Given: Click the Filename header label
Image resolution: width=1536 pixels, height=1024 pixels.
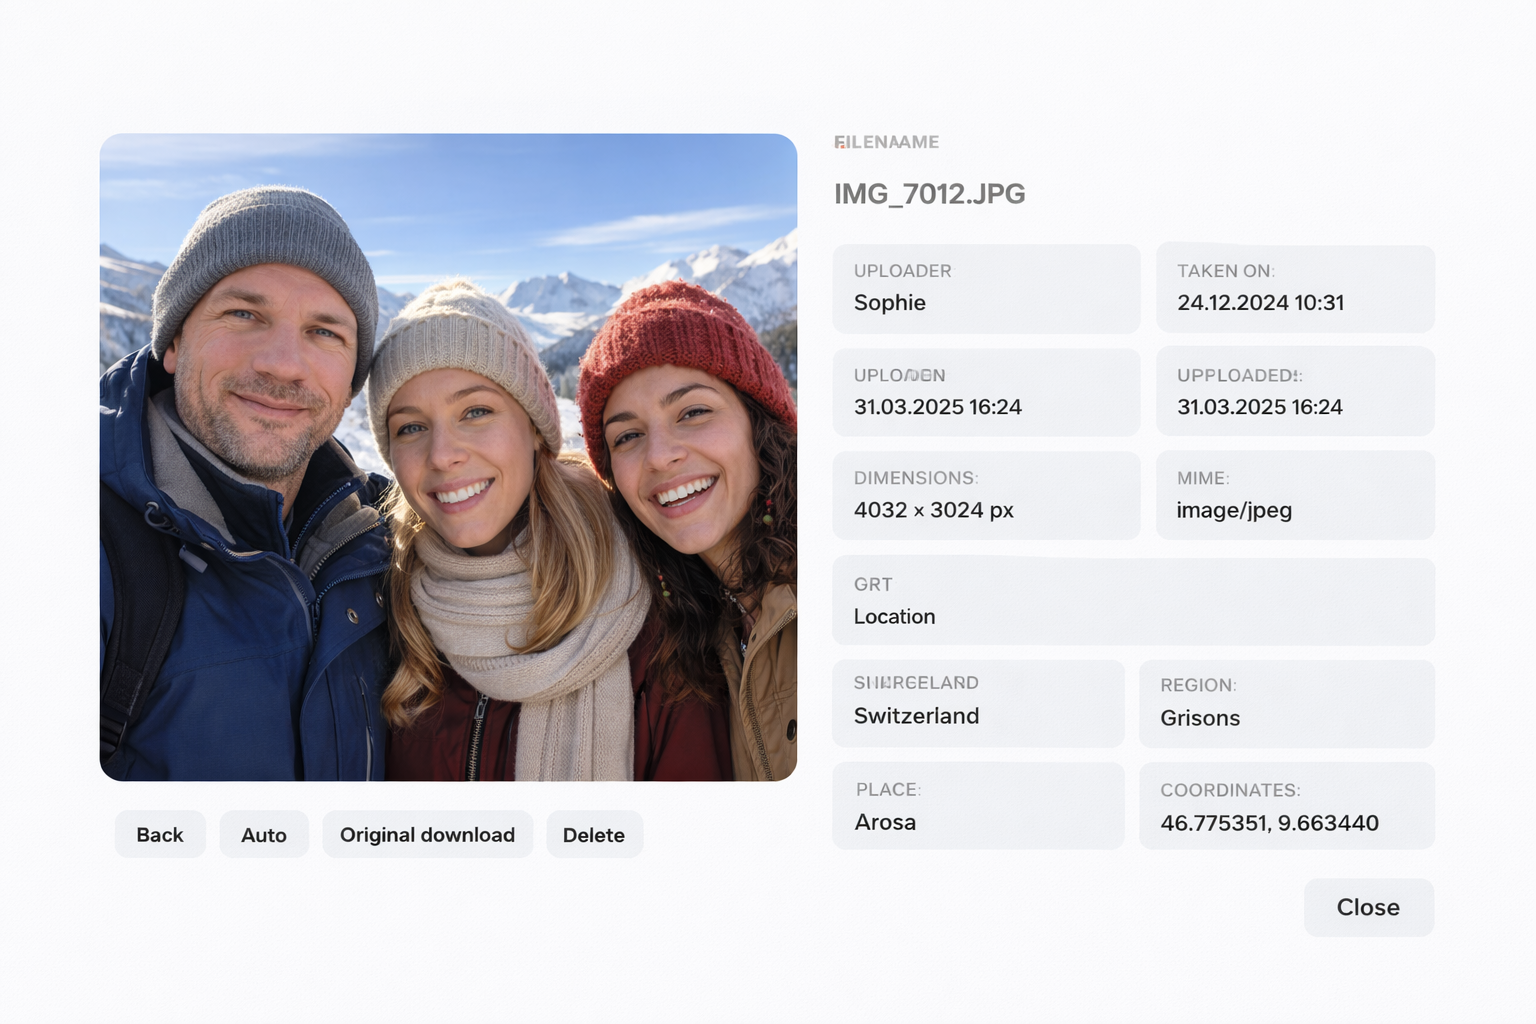Looking at the screenshot, I should coord(886,142).
